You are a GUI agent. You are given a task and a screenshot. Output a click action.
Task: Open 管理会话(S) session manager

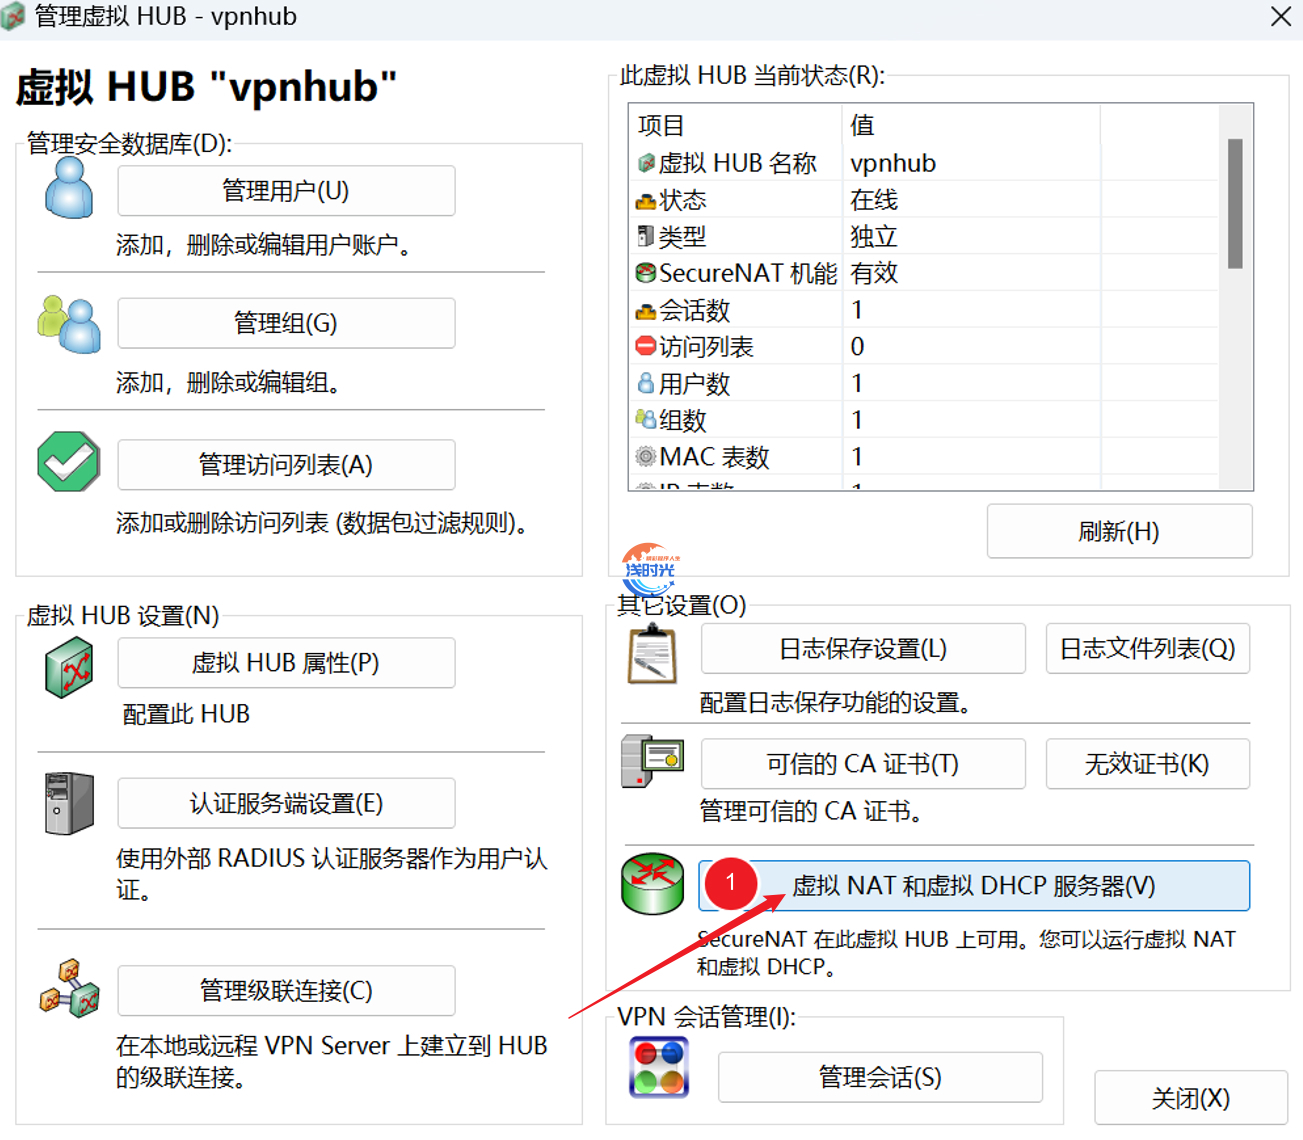880,1077
